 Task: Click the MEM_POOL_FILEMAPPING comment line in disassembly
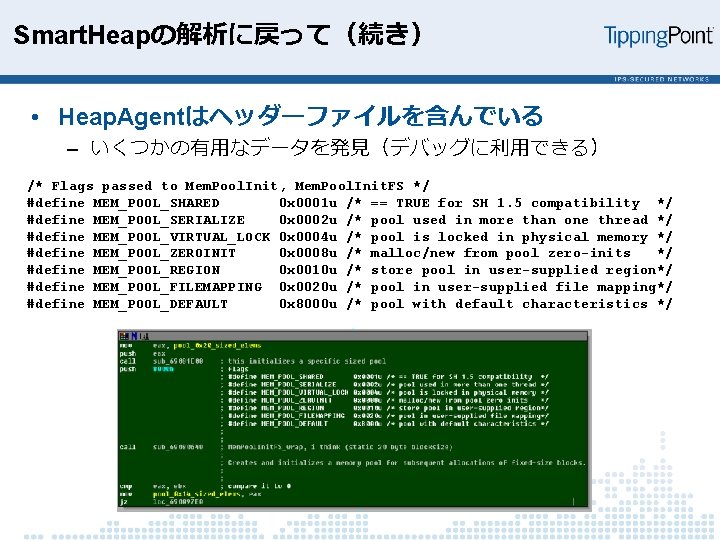pyautogui.click(x=388, y=416)
